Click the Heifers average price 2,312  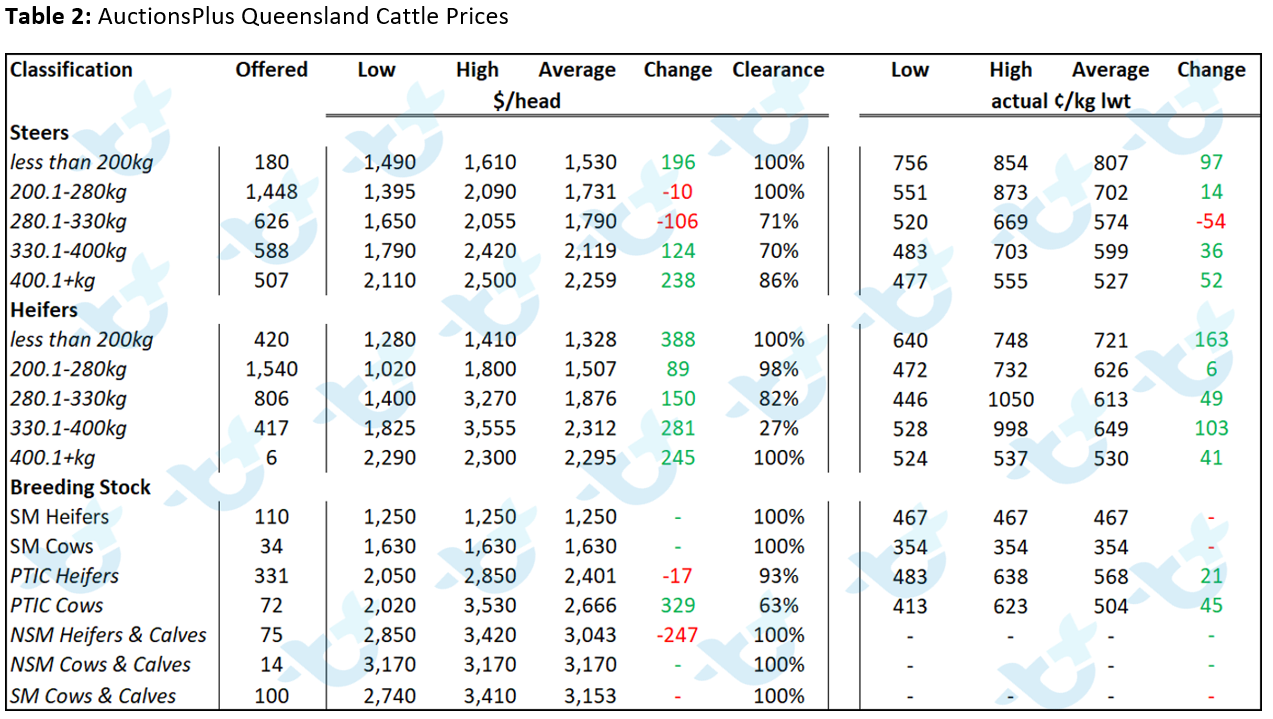pos(591,428)
